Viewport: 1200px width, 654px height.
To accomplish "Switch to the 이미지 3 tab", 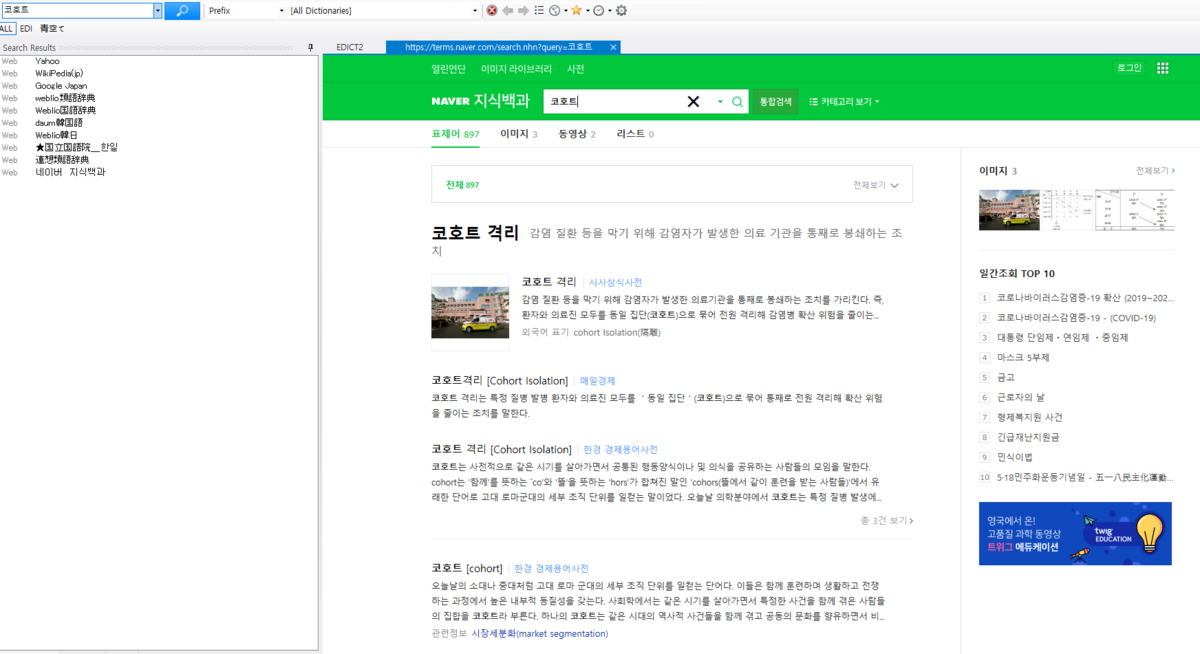I will pyautogui.click(x=519, y=133).
